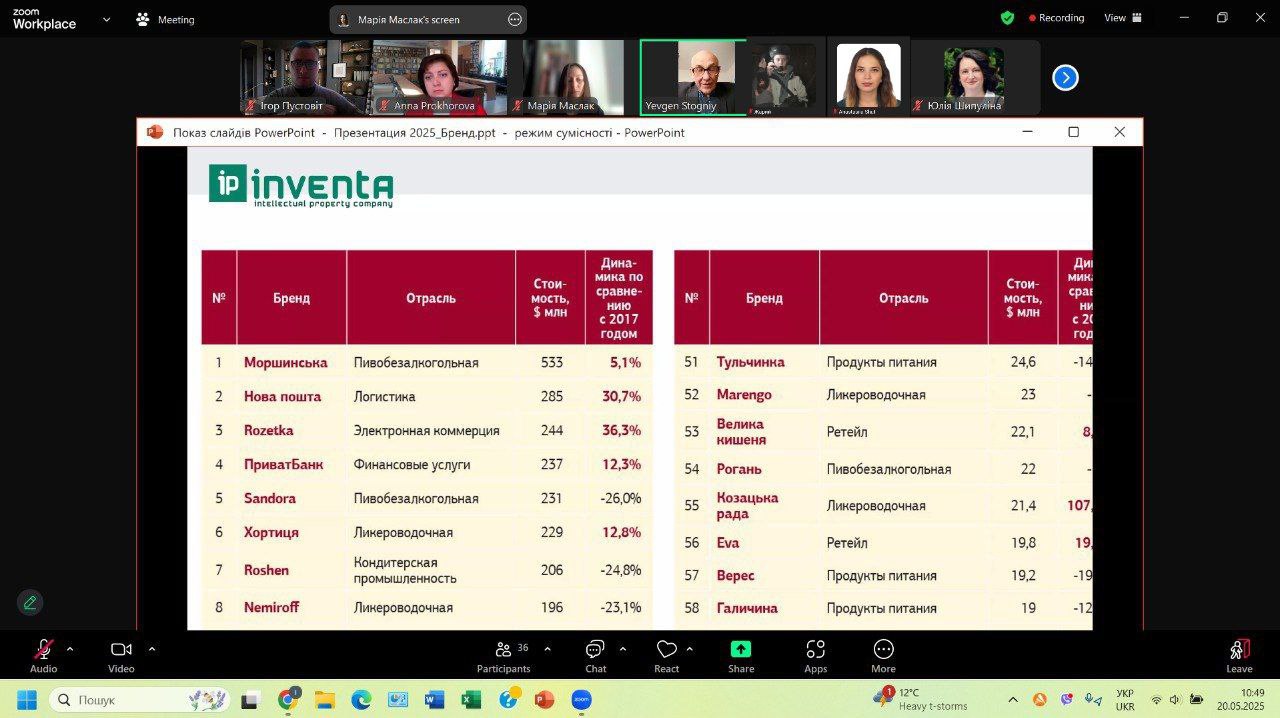The image size is (1280, 718).
Task: Open Google Chrome from taskbar
Action: click(288, 699)
